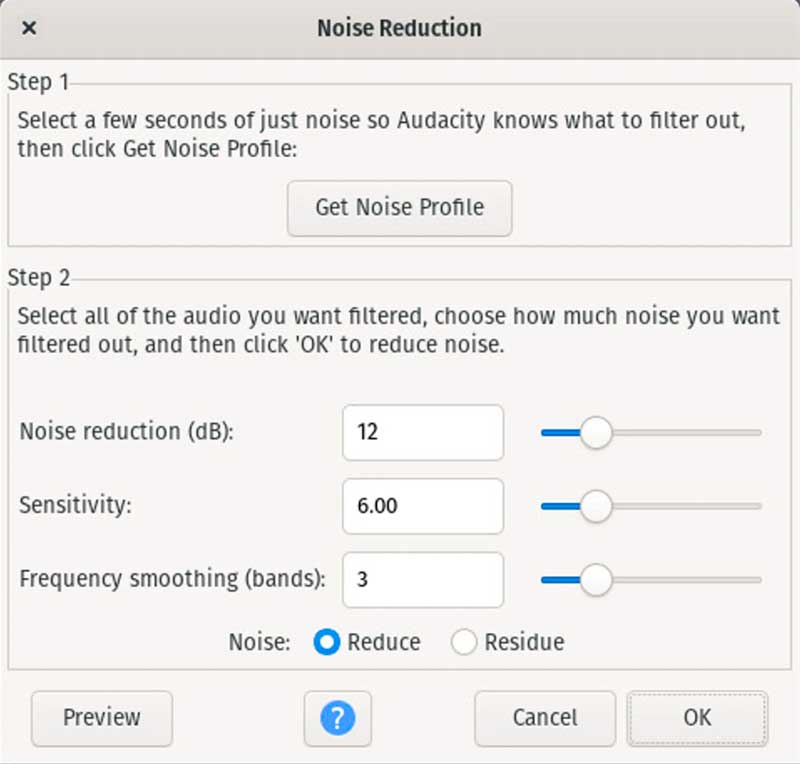Open the help question mark icon

click(338, 718)
